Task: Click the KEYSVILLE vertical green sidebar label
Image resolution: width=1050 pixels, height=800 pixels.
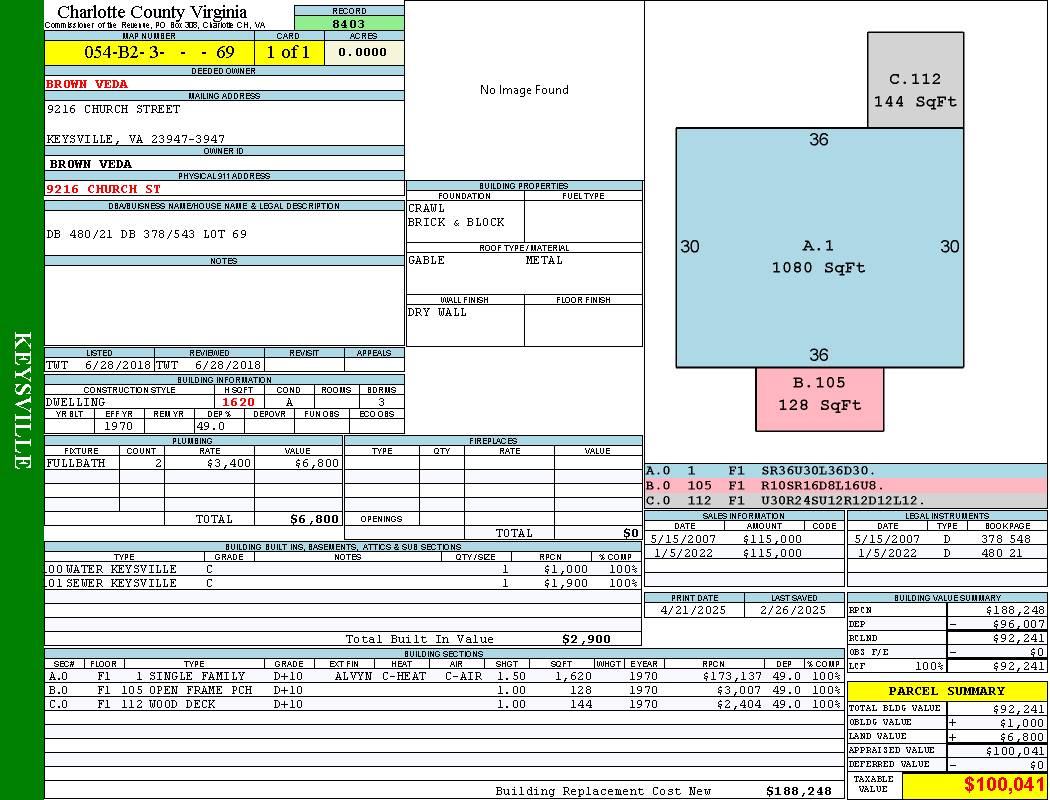Action: [x=22, y=400]
